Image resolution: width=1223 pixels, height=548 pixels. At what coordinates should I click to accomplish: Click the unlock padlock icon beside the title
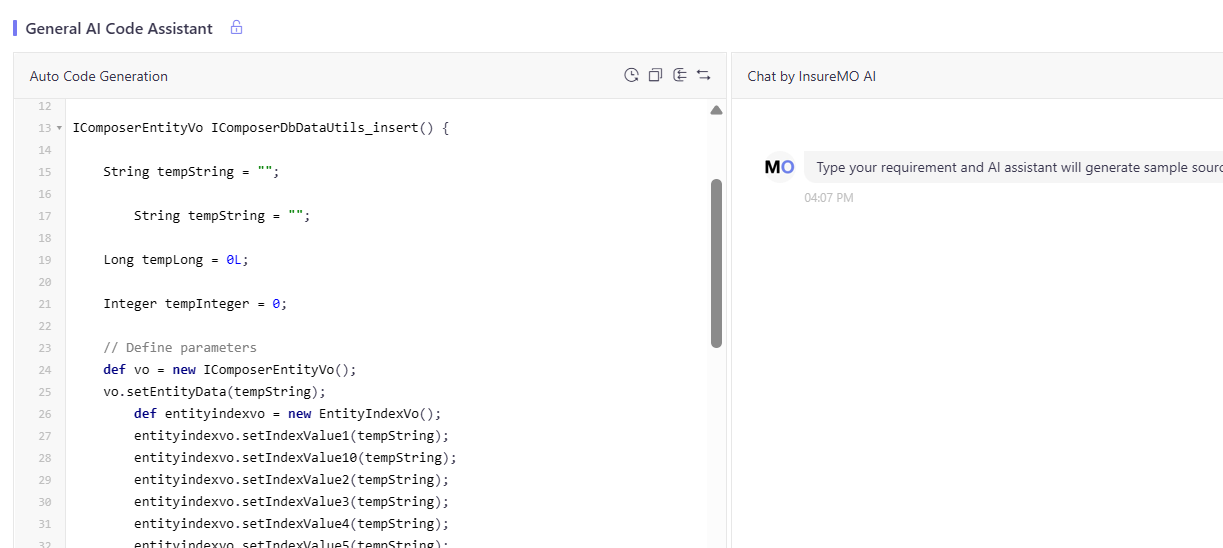(236, 28)
